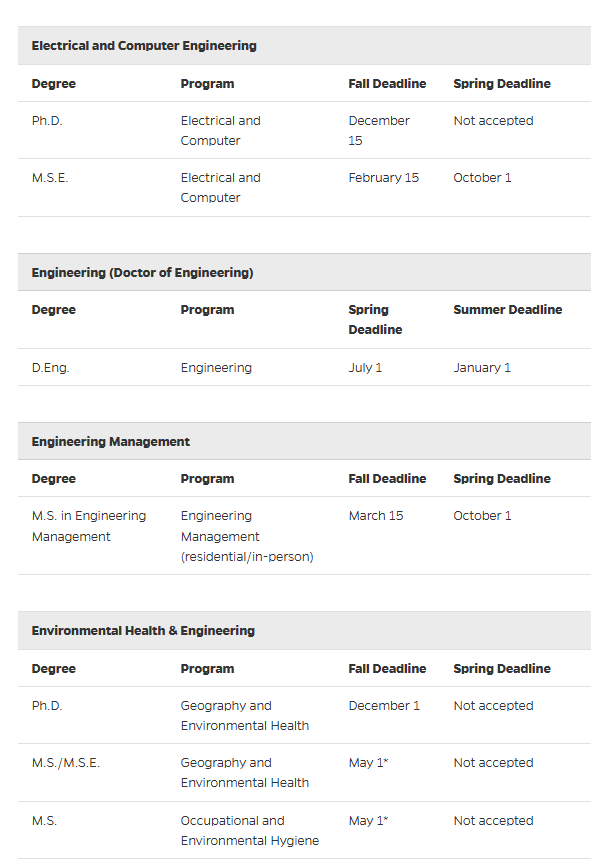Viewport: 605px width, 867px height.
Task: Click the M.S. row May 1* deadline
Action: (368, 821)
